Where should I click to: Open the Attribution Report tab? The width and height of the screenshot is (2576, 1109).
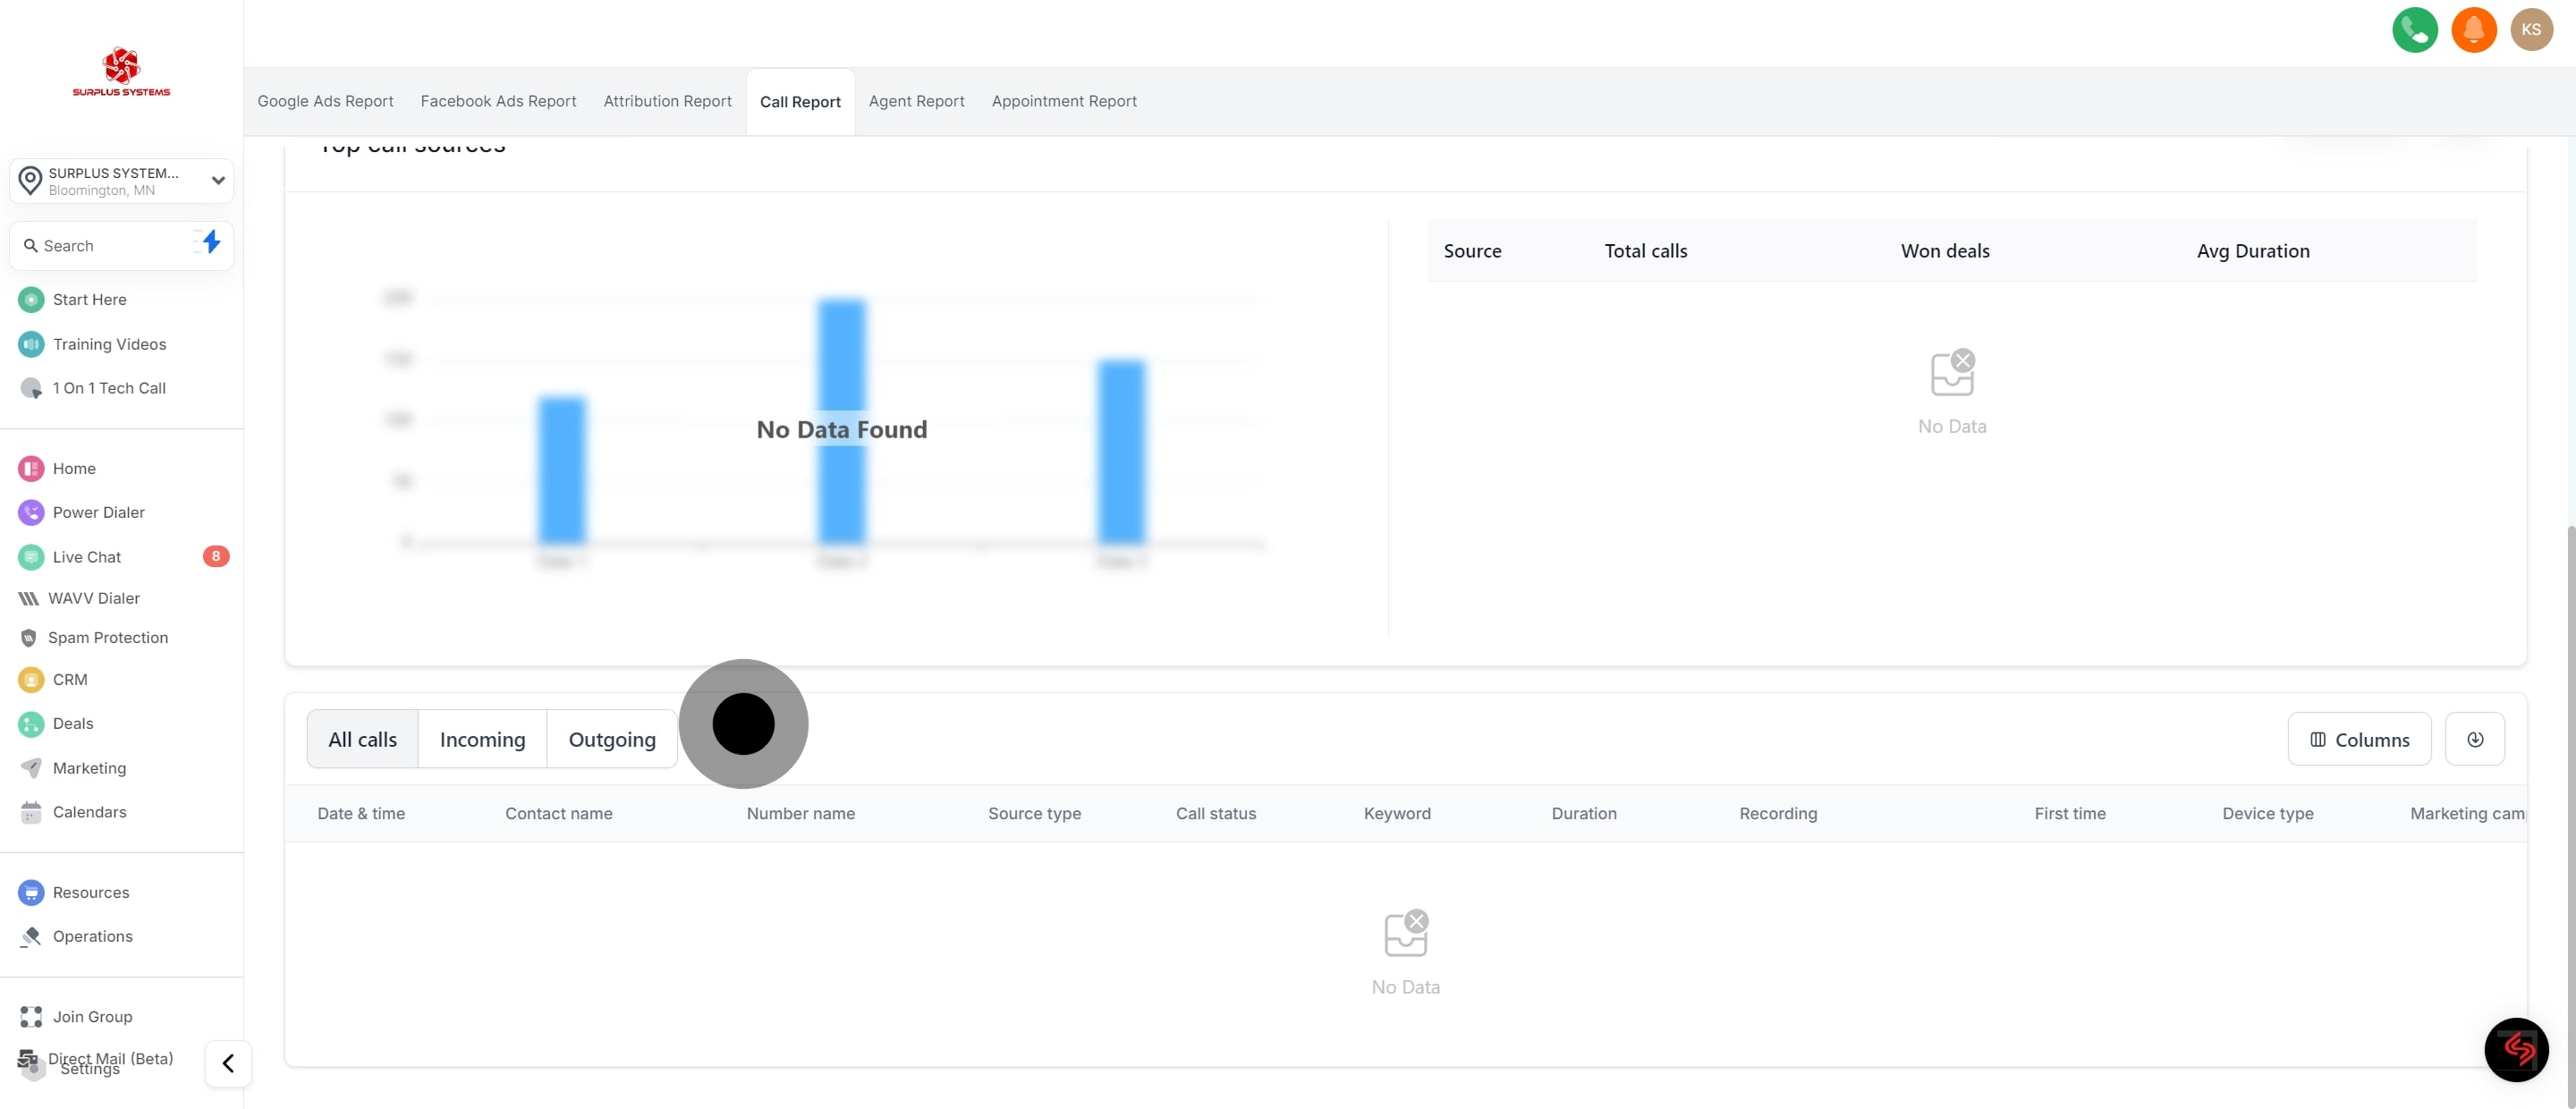667,101
